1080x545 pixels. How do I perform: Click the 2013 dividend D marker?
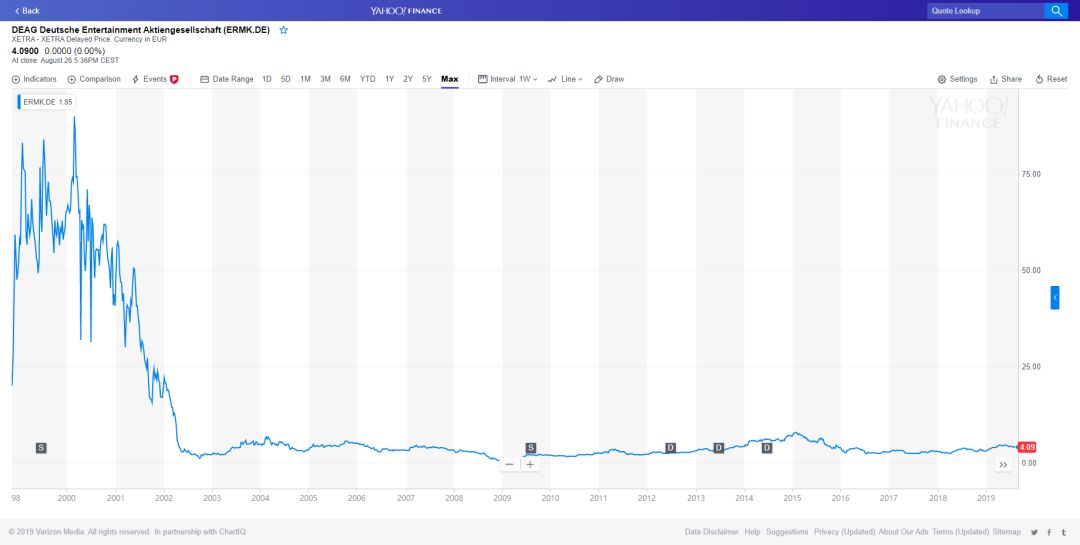coord(718,448)
